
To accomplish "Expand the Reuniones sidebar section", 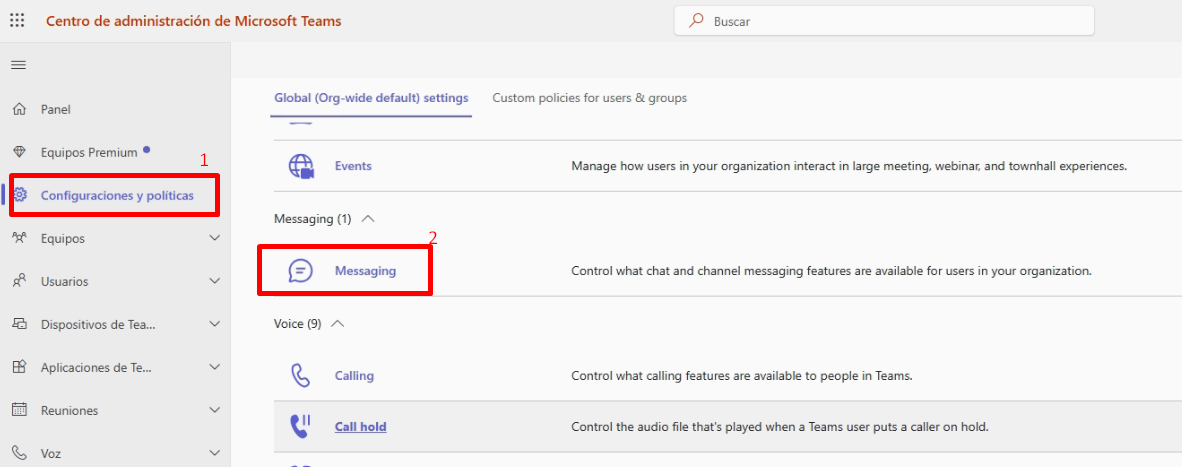I will pos(214,410).
